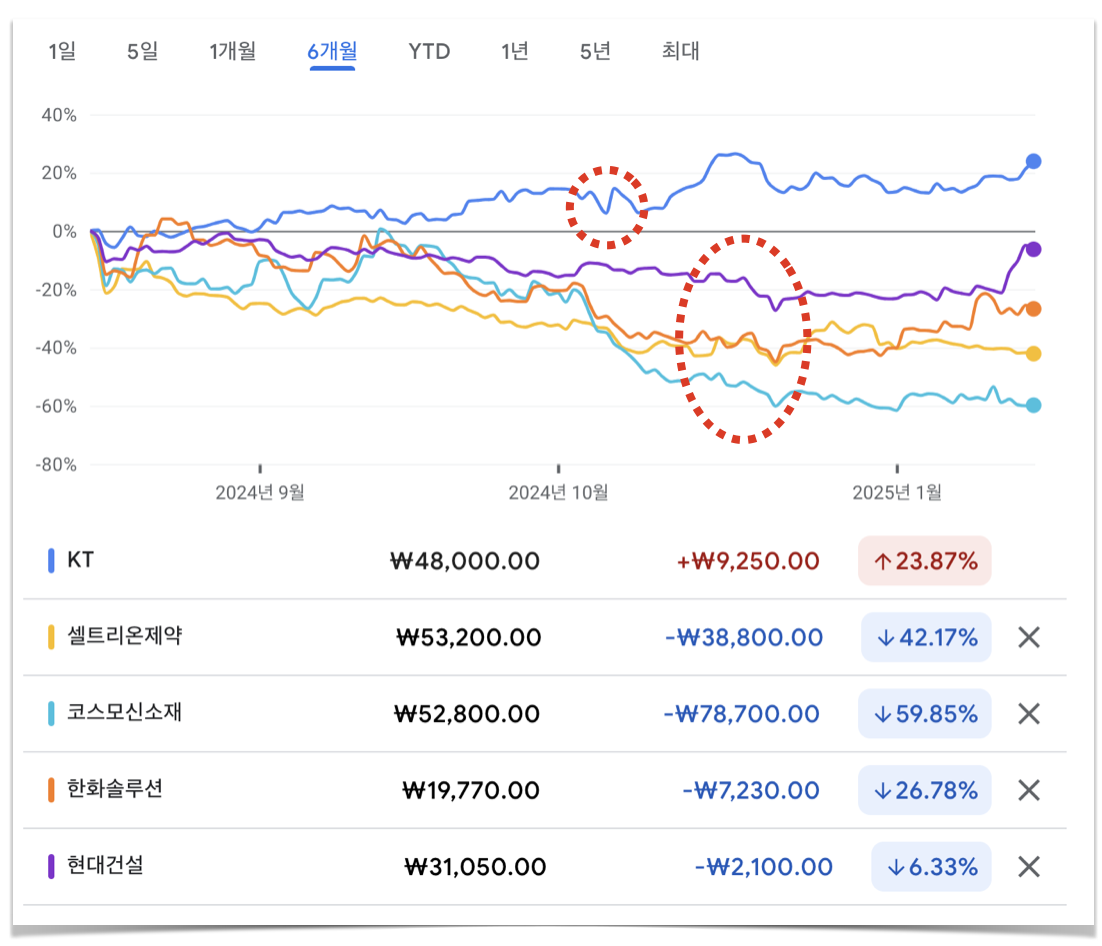Click the ↓59.85% change badge
This screenshot has width=1102, height=946.
point(925,714)
